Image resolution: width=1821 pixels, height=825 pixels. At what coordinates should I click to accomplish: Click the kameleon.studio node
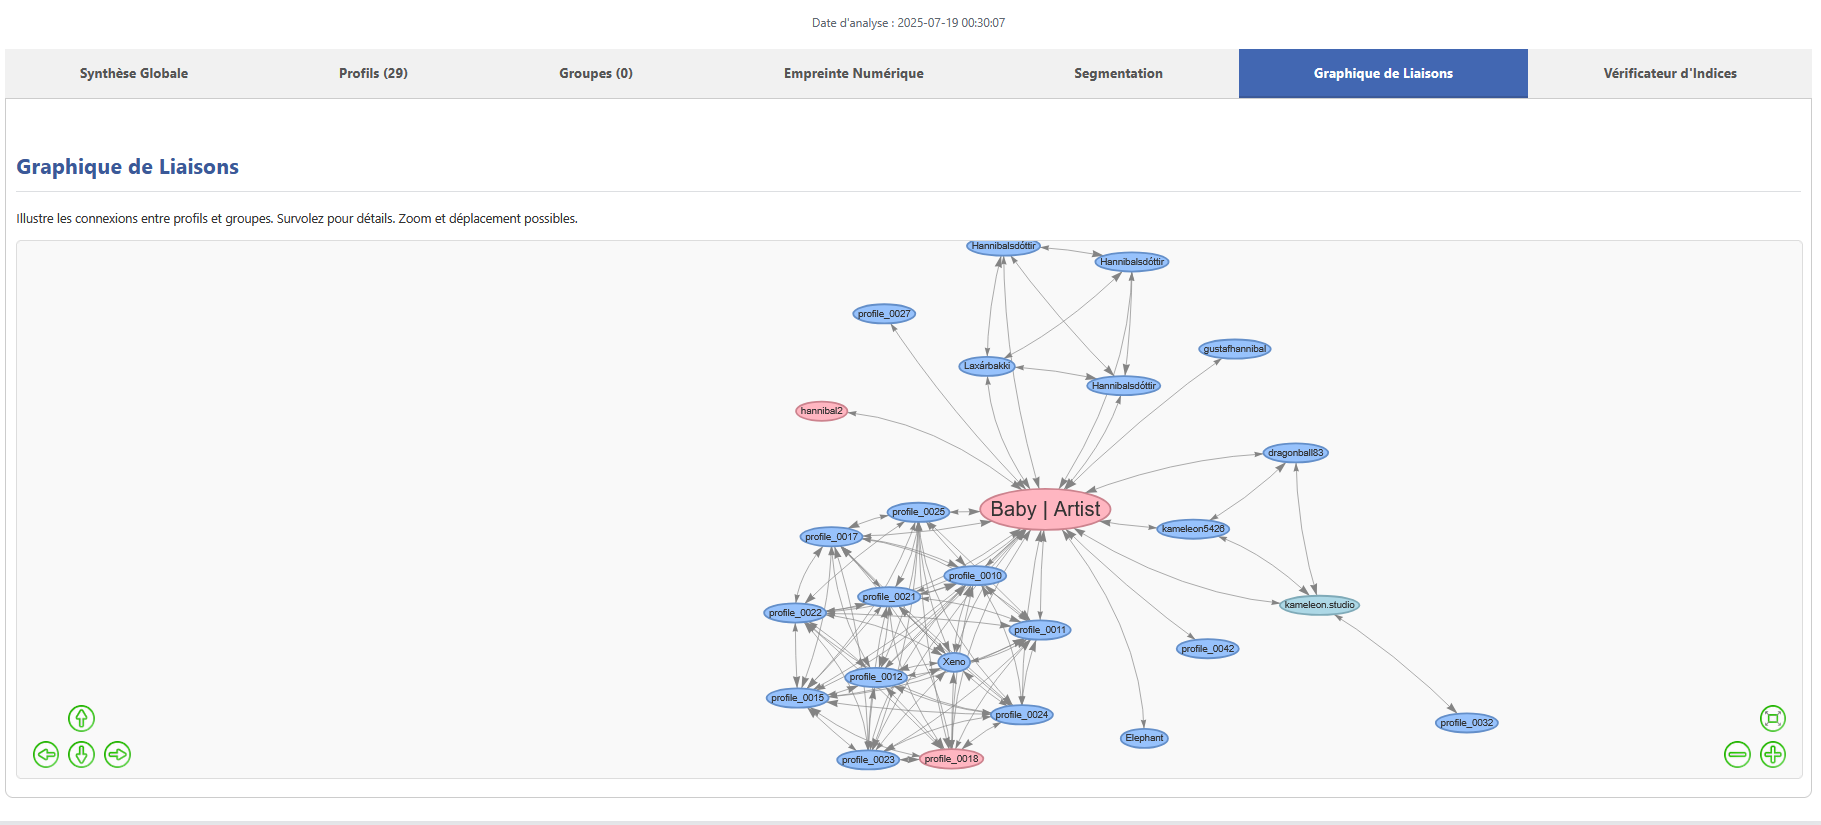click(x=1319, y=605)
